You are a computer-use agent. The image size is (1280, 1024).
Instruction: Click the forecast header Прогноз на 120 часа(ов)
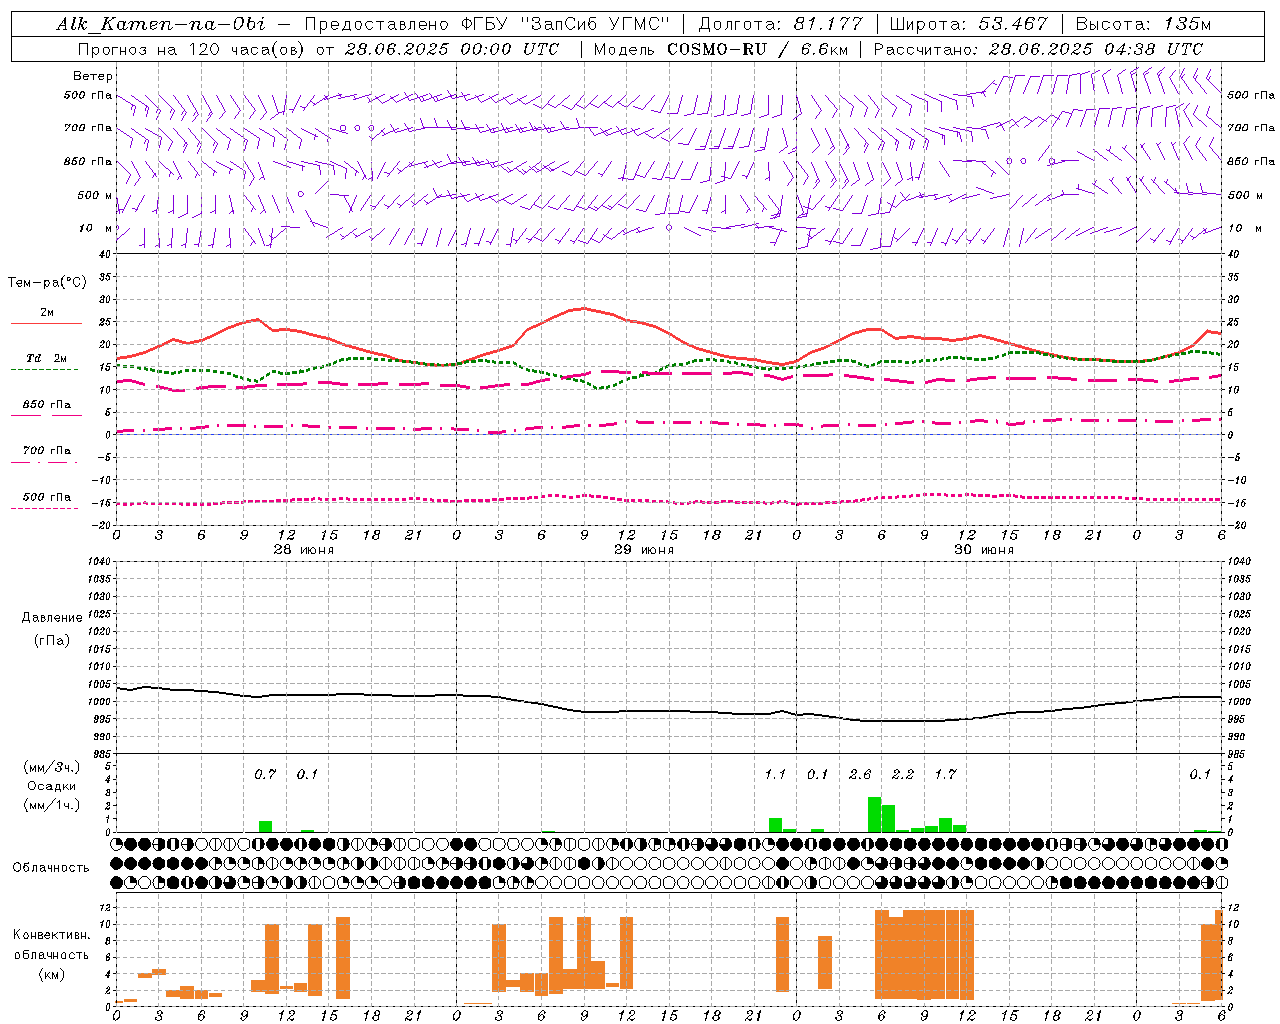192,49
